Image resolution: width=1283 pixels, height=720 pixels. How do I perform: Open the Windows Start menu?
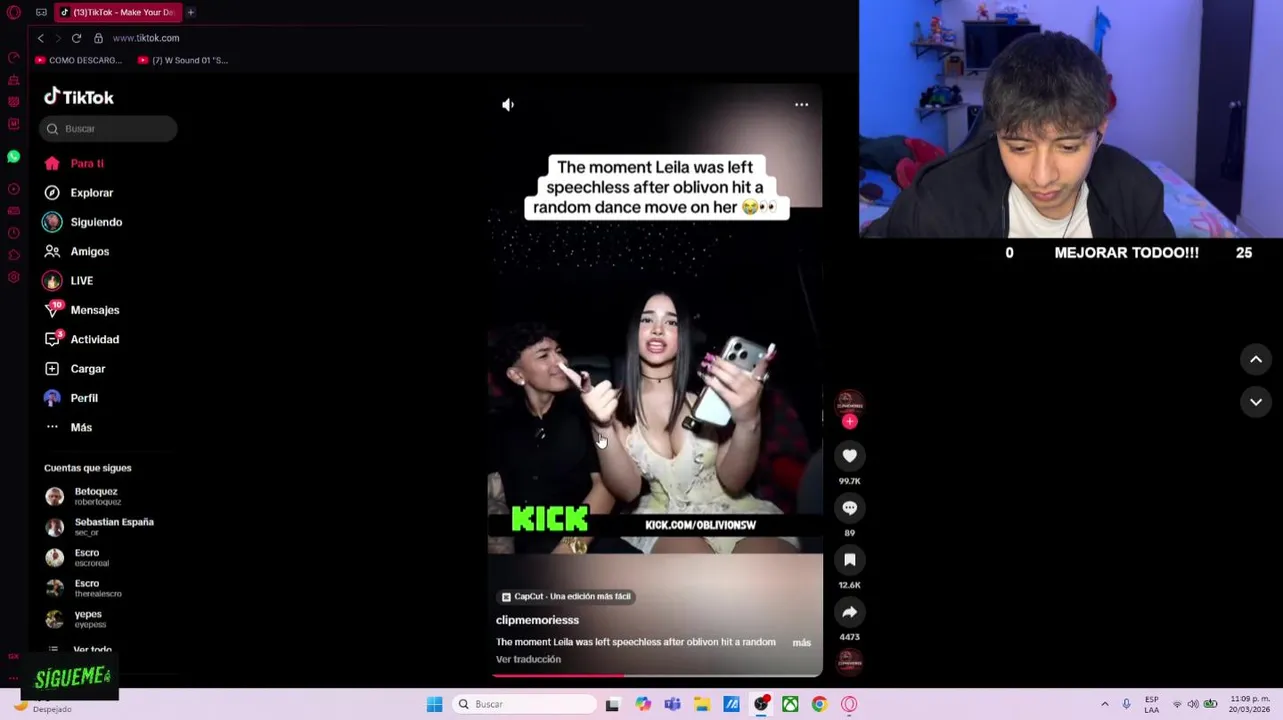click(434, 704)
